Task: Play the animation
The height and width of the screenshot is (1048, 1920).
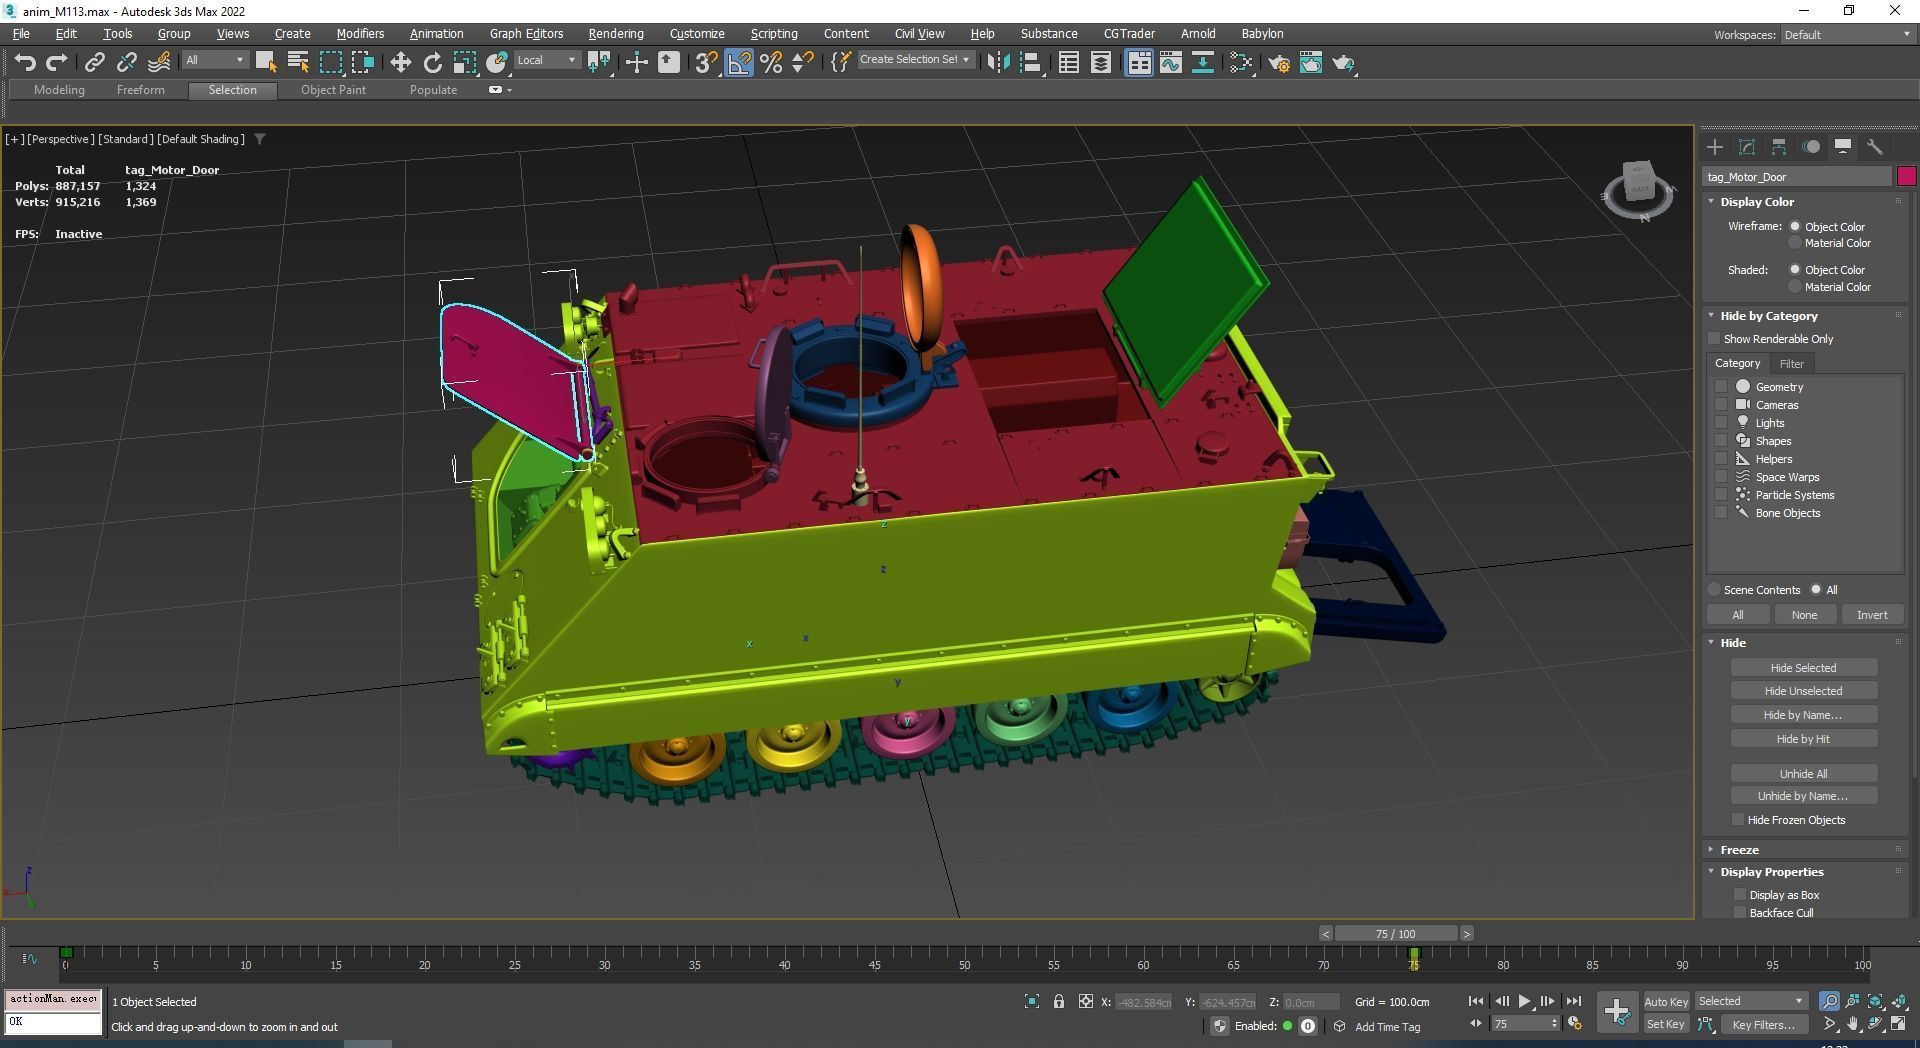Action: coord(1524,1001)
